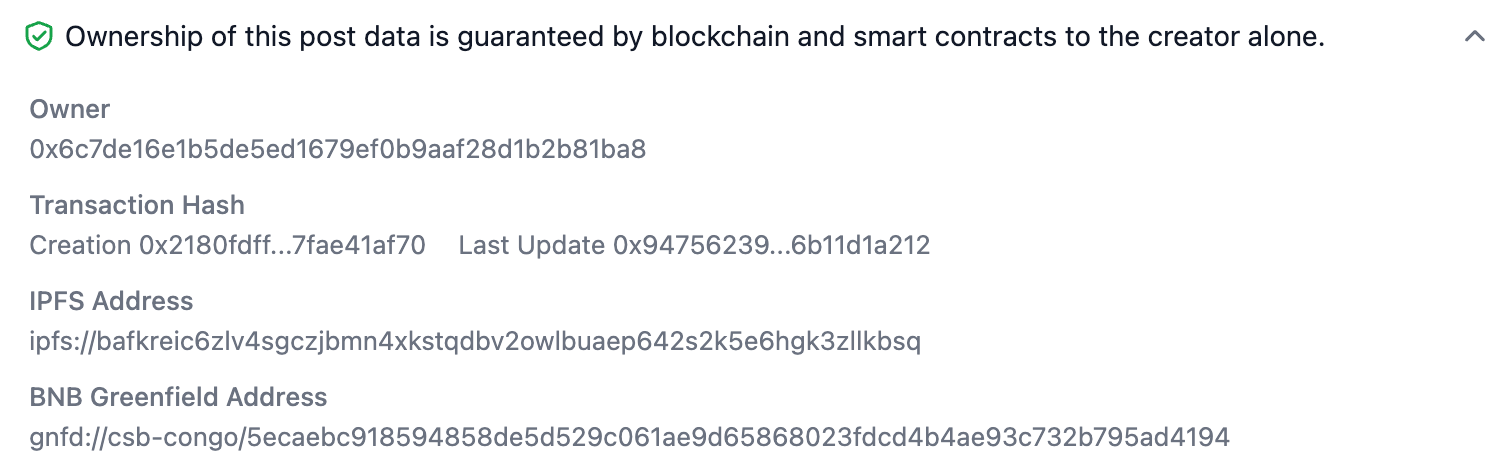
Task: Click the ipfs:// protocol prefix
Action: pos(62,342)
